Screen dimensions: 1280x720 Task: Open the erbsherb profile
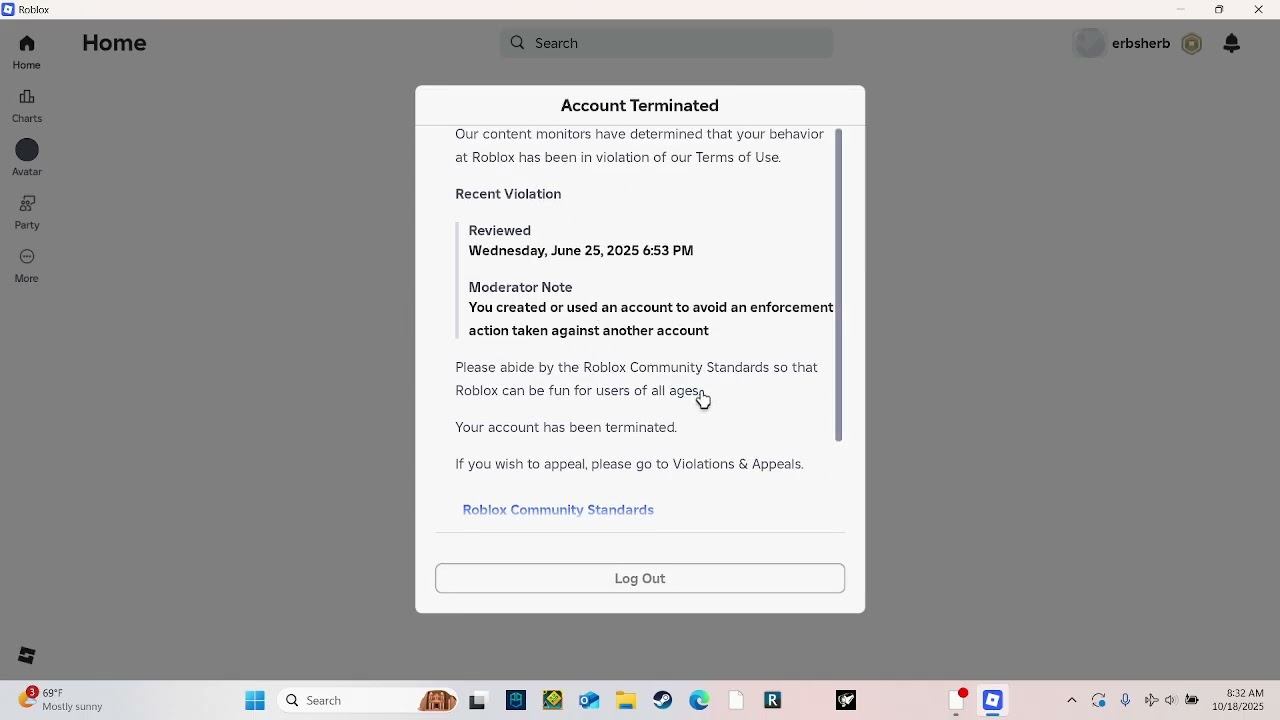click(1122, 43)
